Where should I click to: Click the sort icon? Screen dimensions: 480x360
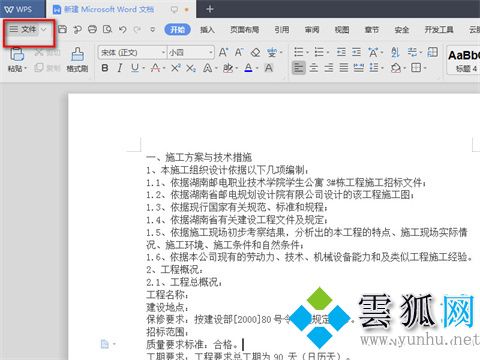(395, 52)
